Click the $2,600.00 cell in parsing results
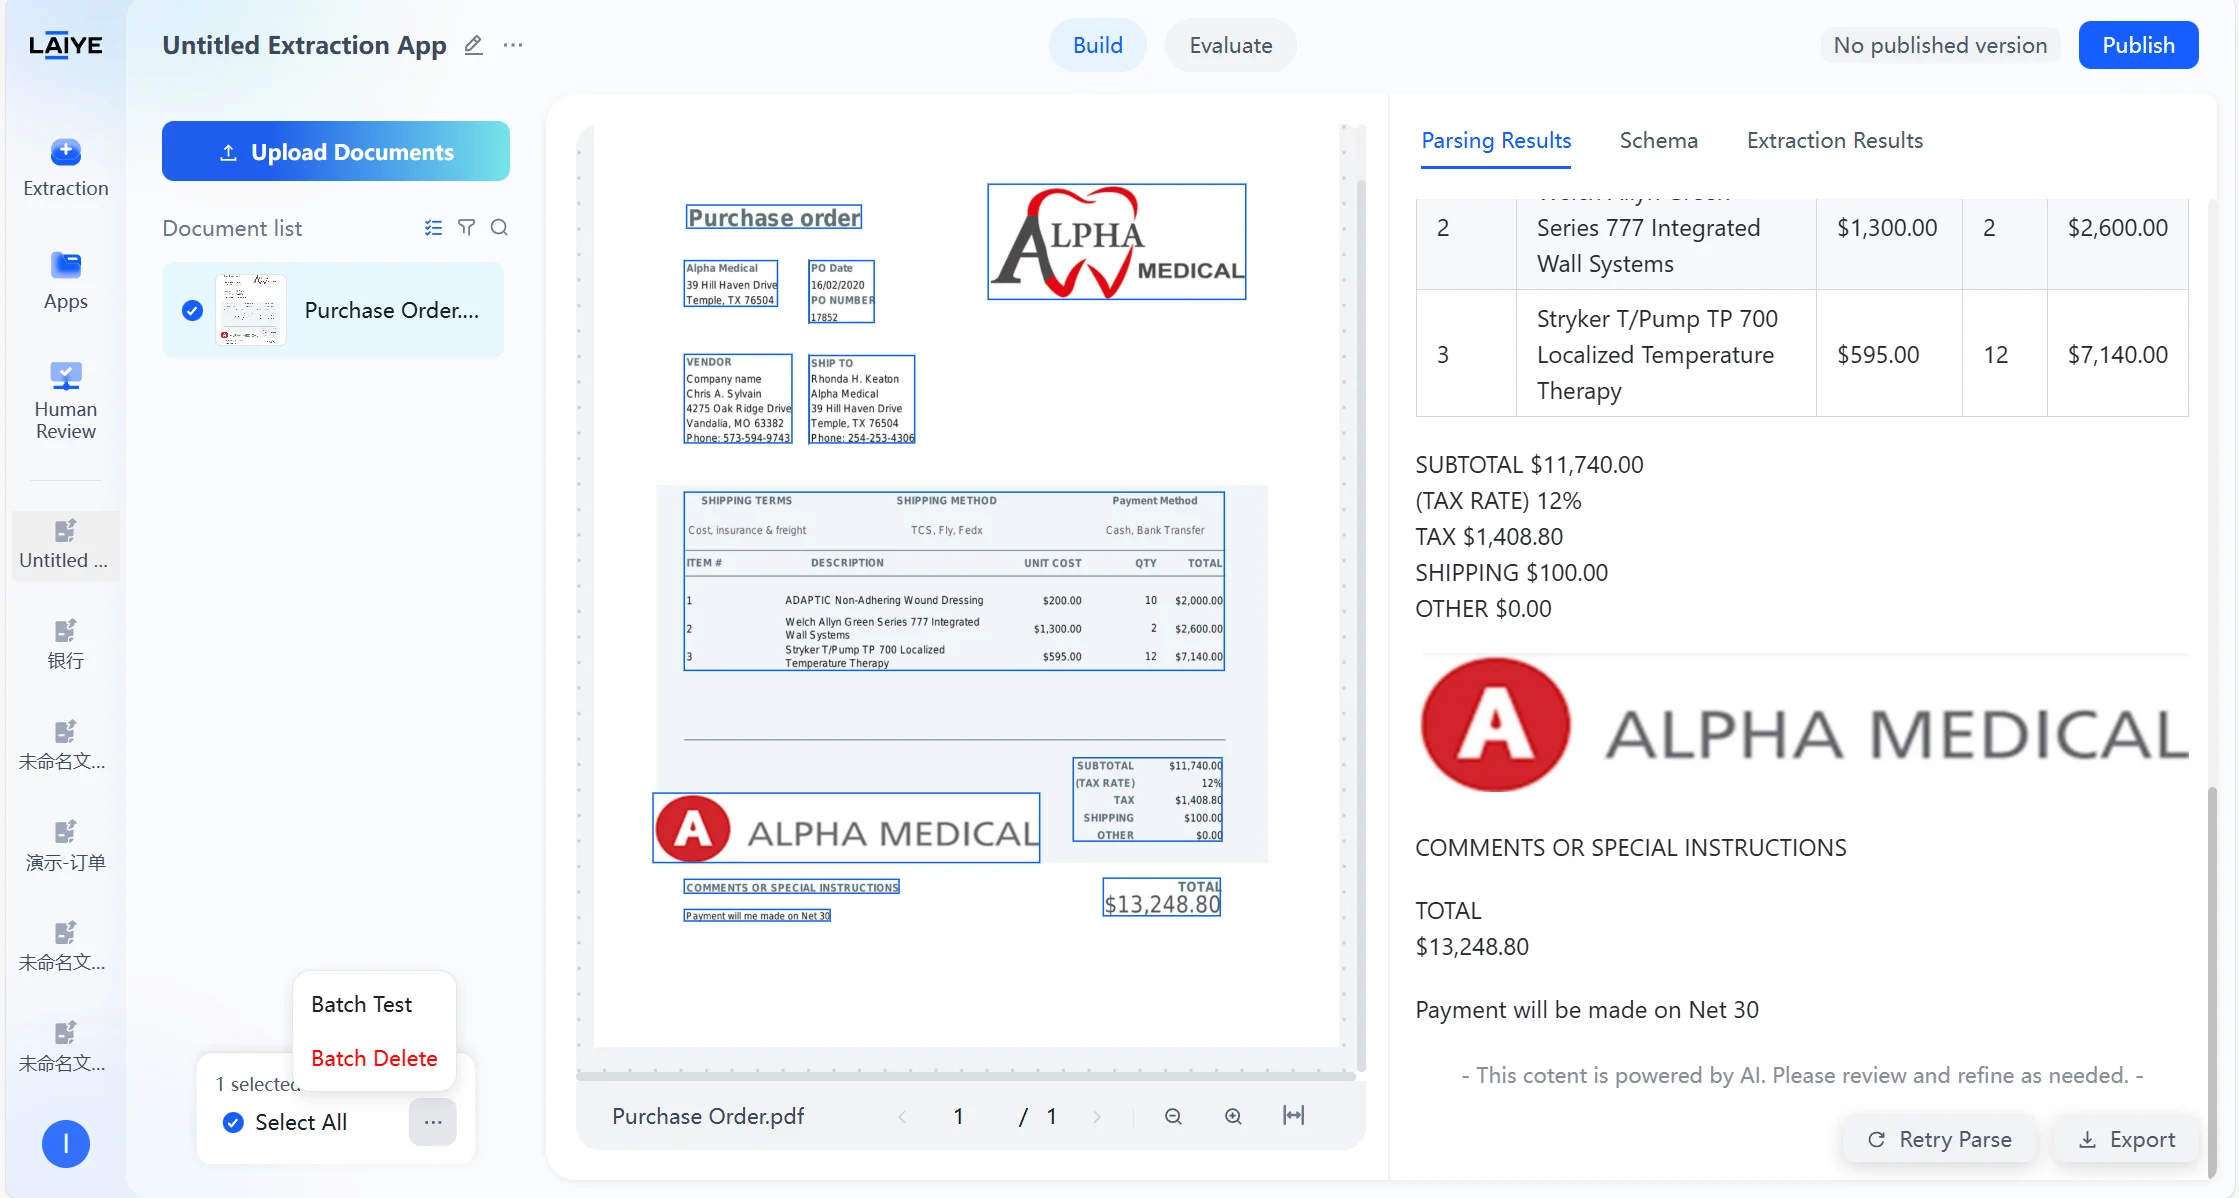Viewport: 2239px width, 1198px height. pos(2117,228)
